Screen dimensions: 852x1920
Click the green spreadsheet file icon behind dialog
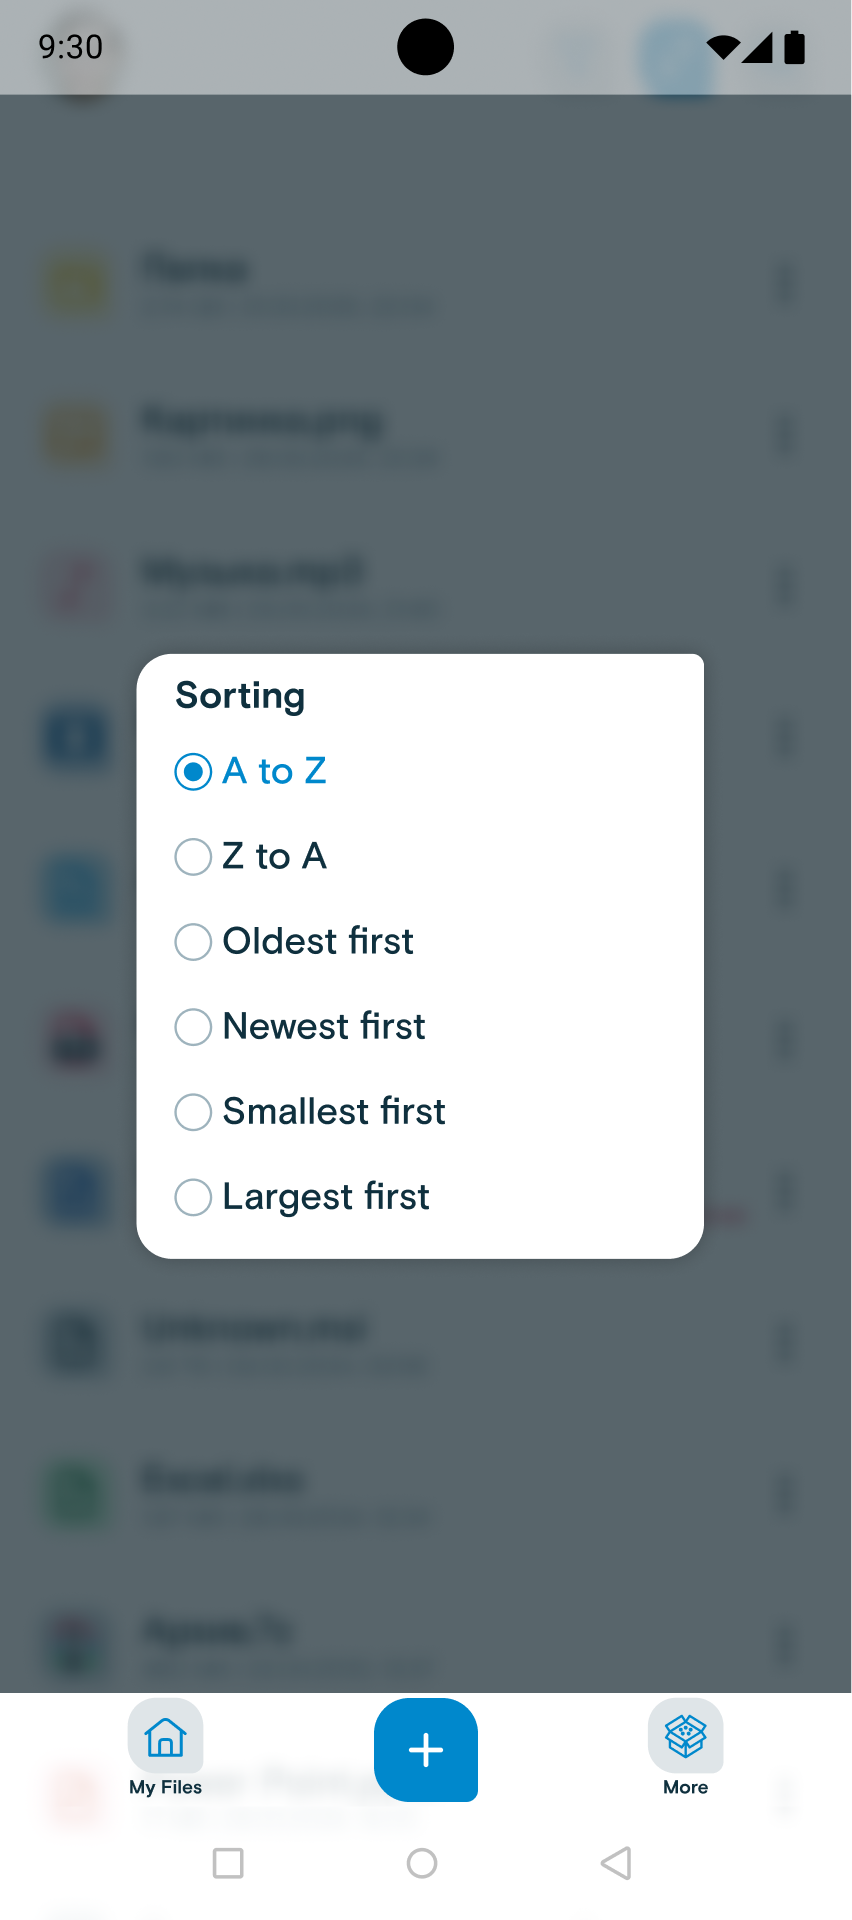pyautogui.click(x=78, y=1495)
